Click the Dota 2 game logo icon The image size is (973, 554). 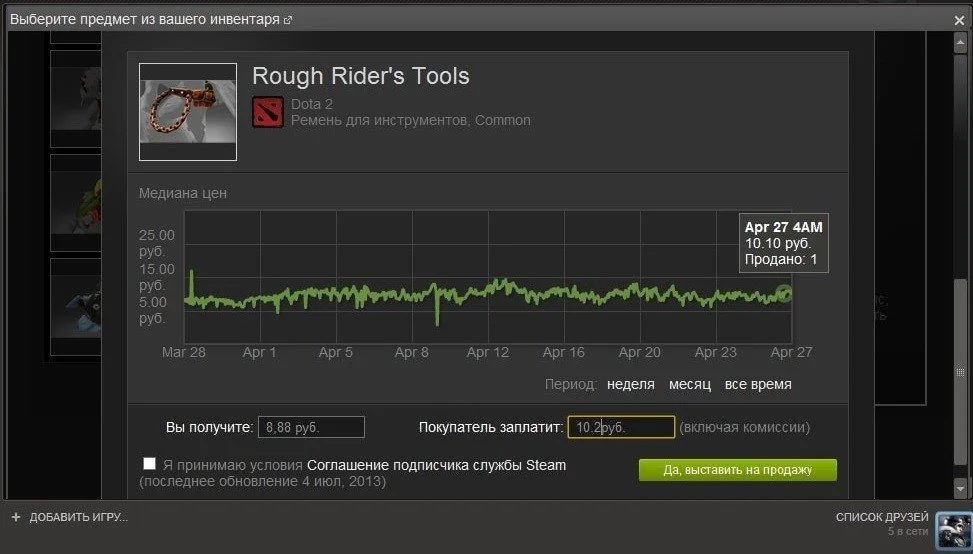click(x=268, y=112)
